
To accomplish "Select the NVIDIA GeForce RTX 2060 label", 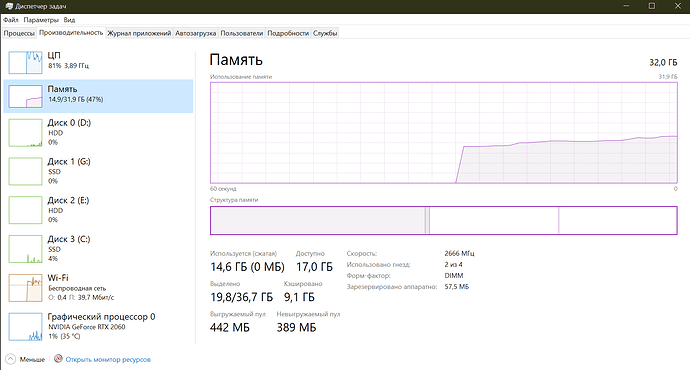I will (x=87, y=327).
